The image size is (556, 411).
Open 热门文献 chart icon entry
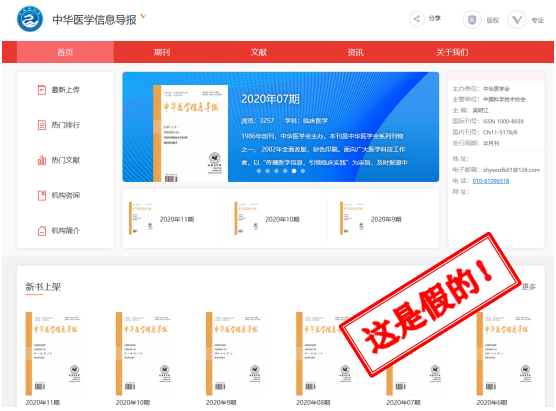coord(59,160)
